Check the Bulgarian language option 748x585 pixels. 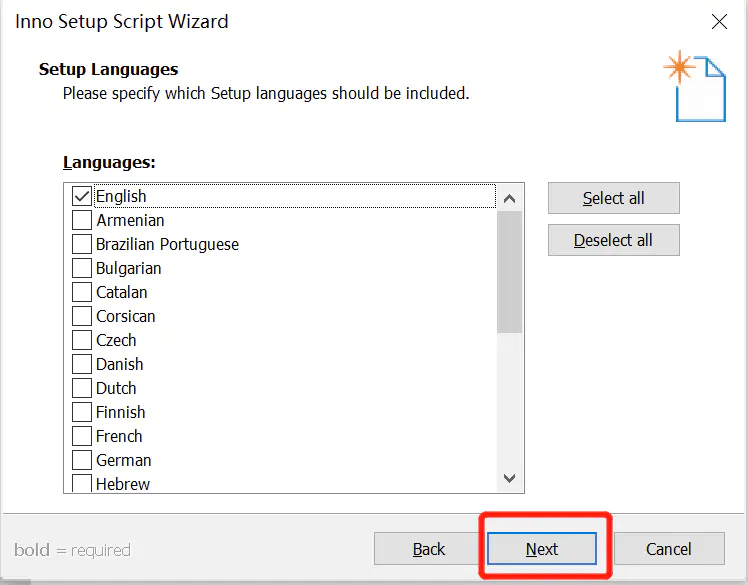[82, 268]
